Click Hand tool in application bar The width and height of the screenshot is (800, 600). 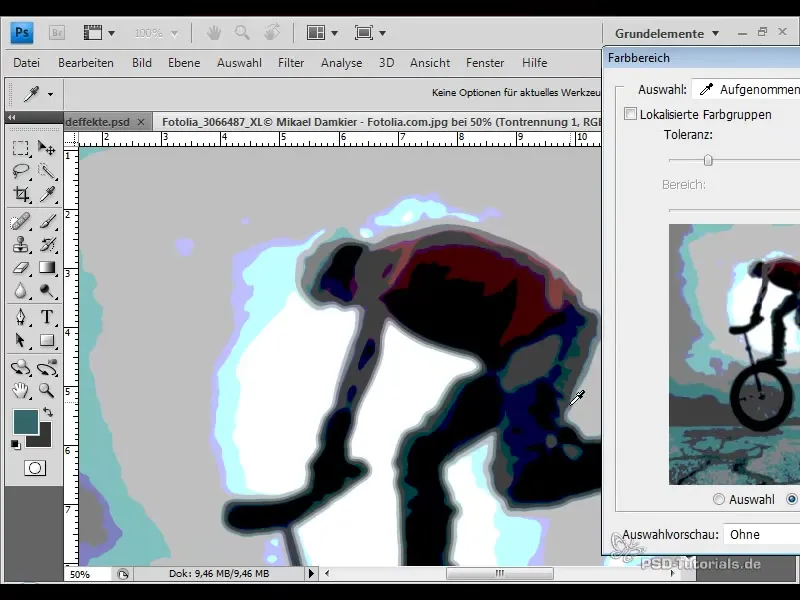point(214,33)
